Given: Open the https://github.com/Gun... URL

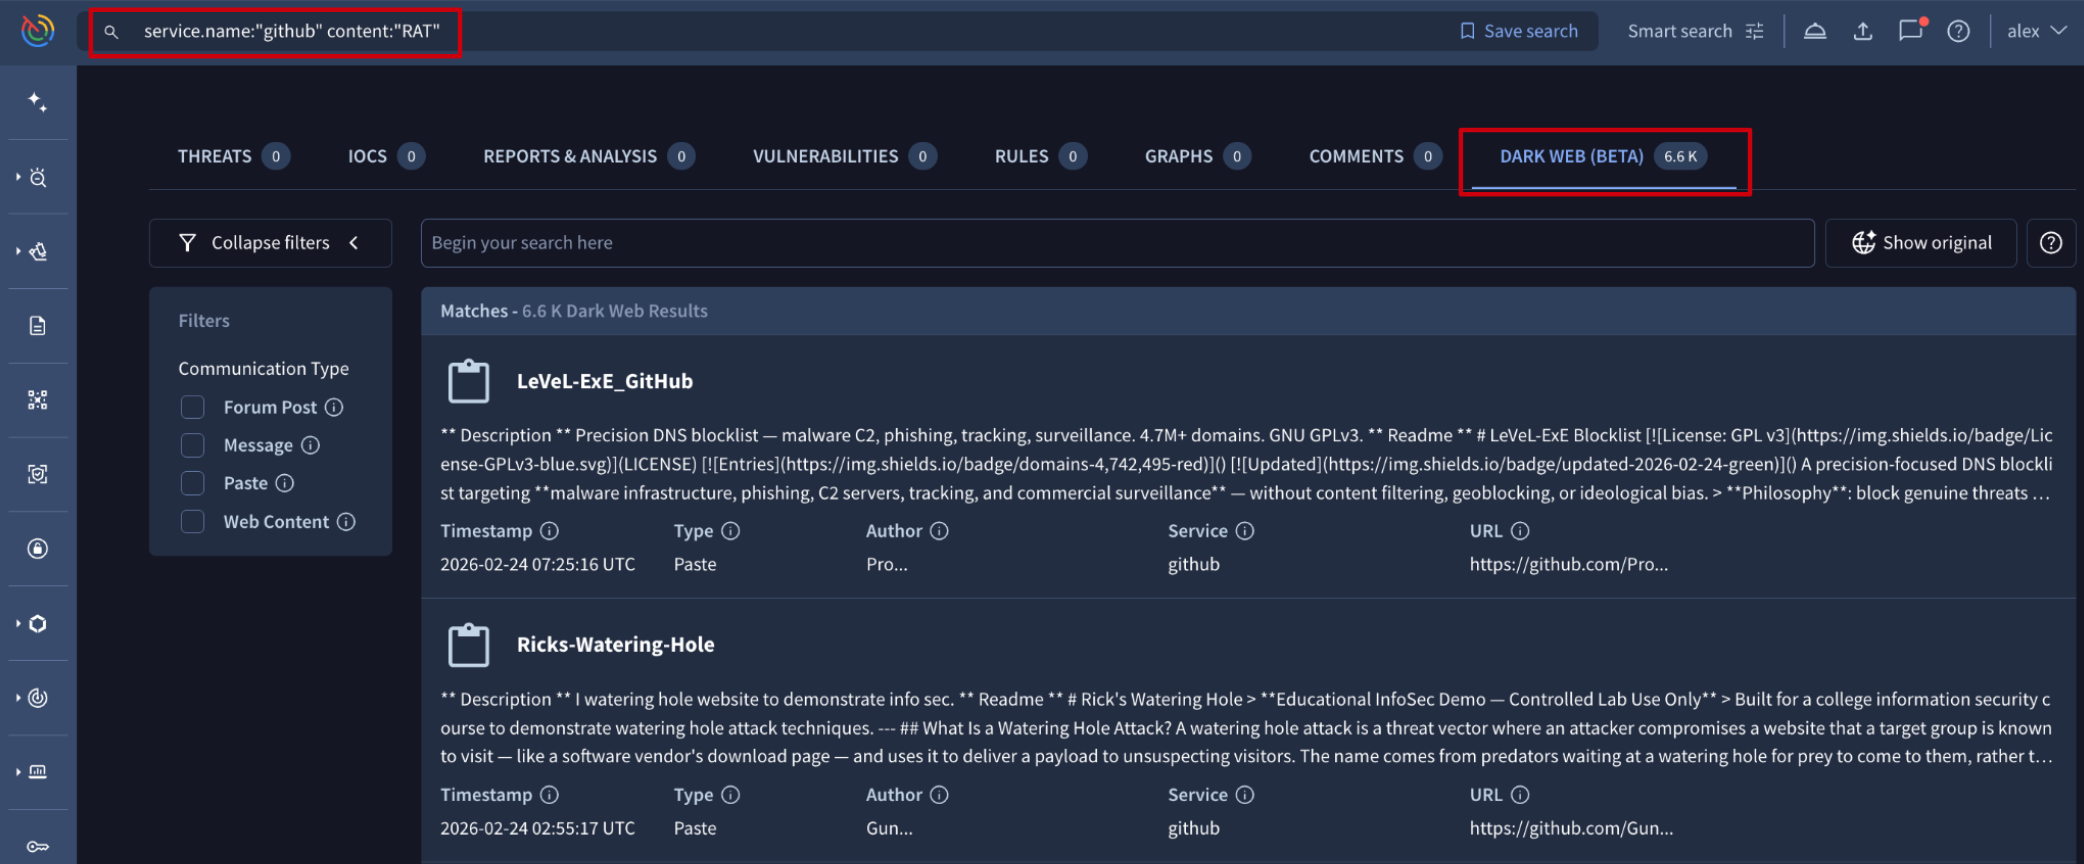Looking at the screenshot, I should pyautogui.click(x=1571, y=828).
